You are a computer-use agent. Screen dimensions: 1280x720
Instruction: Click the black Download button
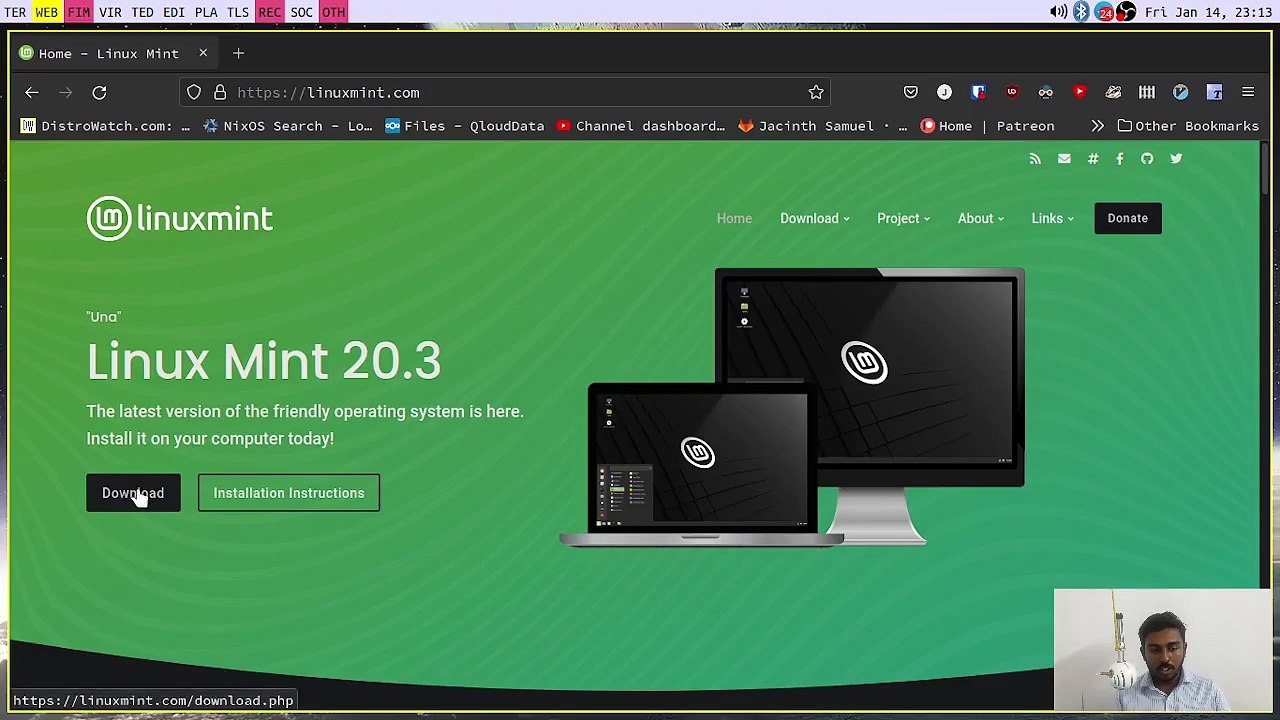133,493
